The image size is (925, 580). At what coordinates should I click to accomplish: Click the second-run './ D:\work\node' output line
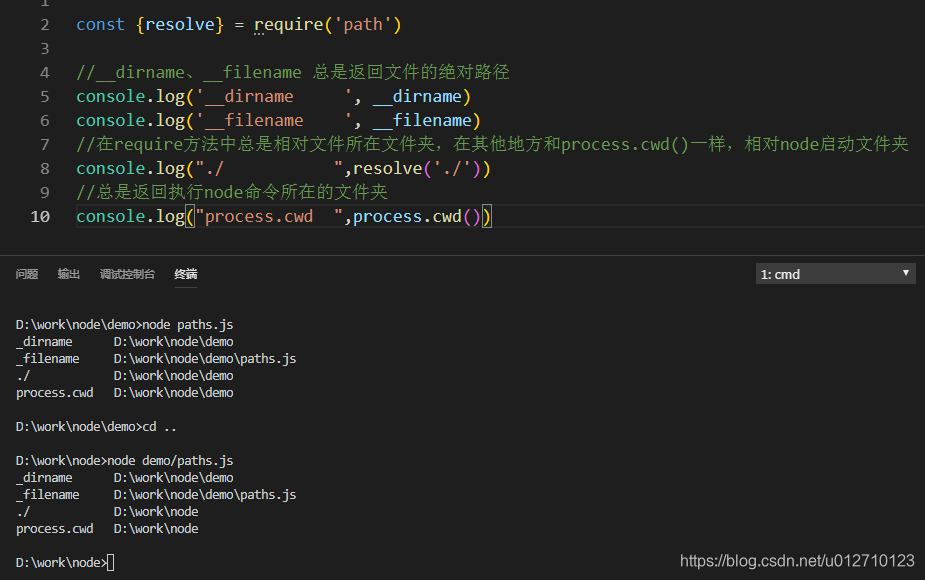[107, 512]
